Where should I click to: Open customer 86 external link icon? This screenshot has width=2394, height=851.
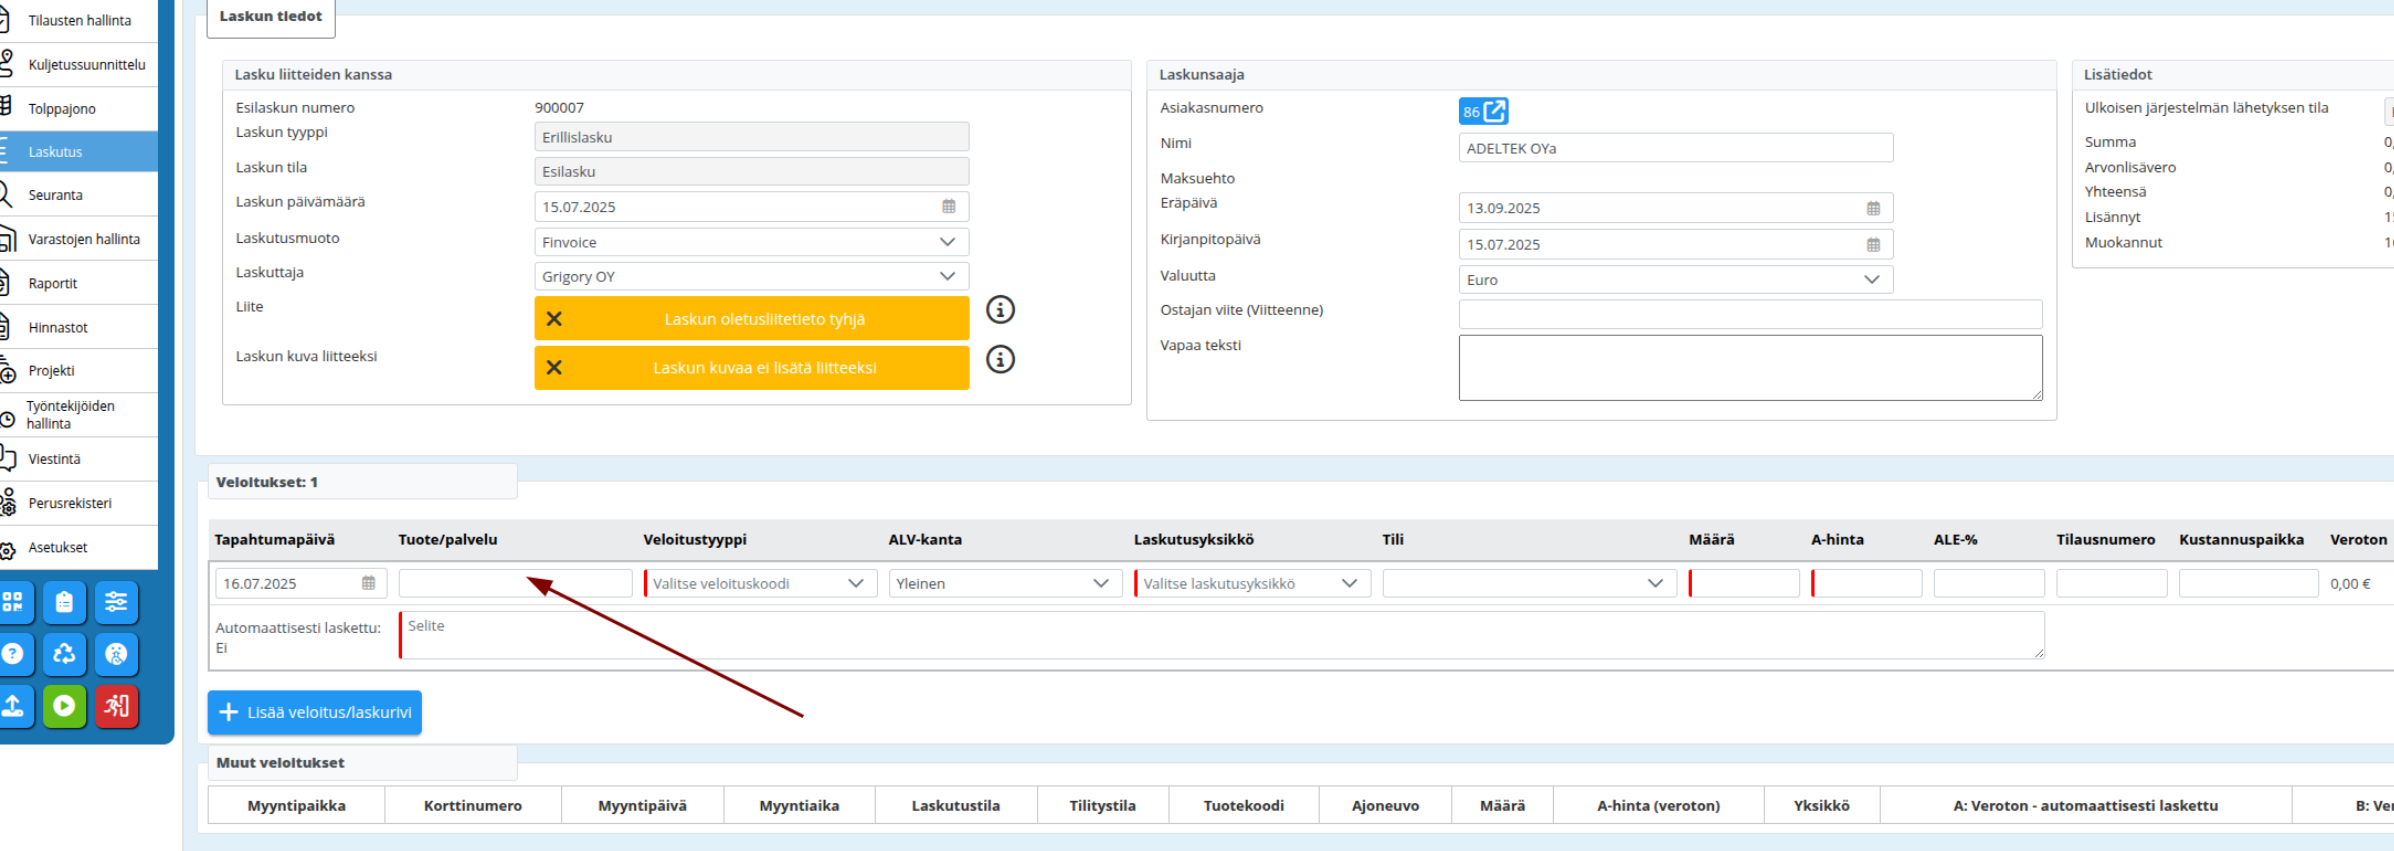point(1494,111)
